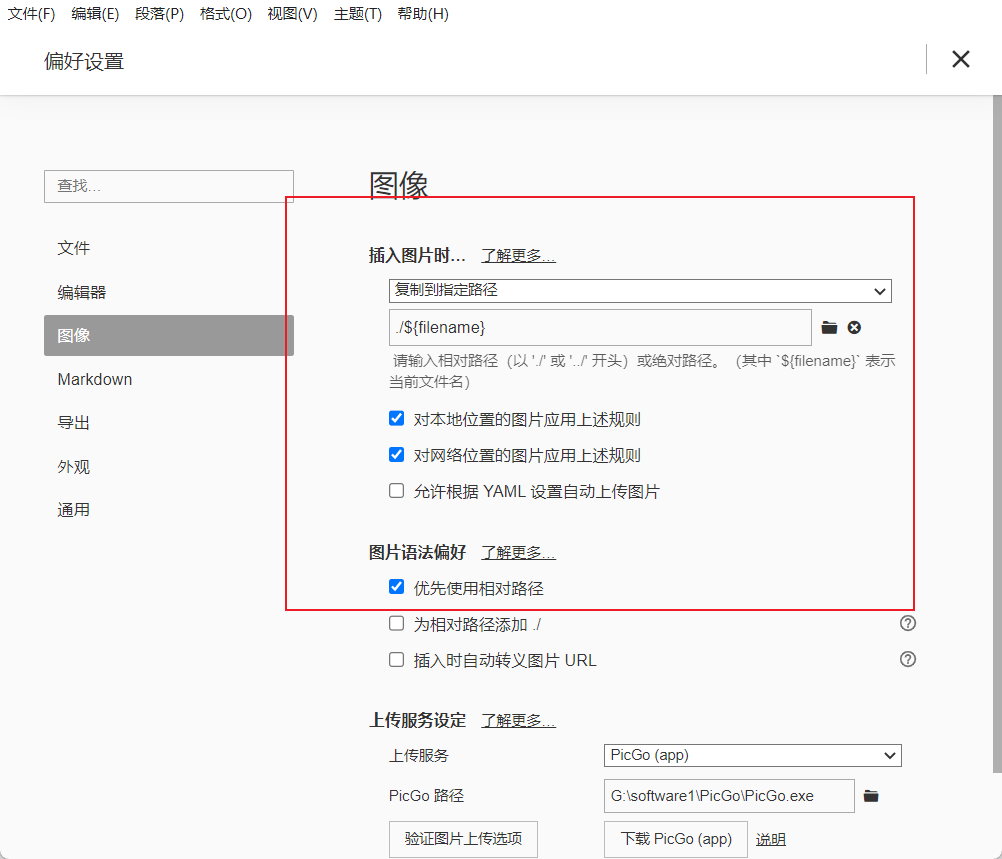Viewport: 1002px width, 859px height.
Task: Open the 帮助(H) menu
Action: pyautogui.click(x=423, y=13)
